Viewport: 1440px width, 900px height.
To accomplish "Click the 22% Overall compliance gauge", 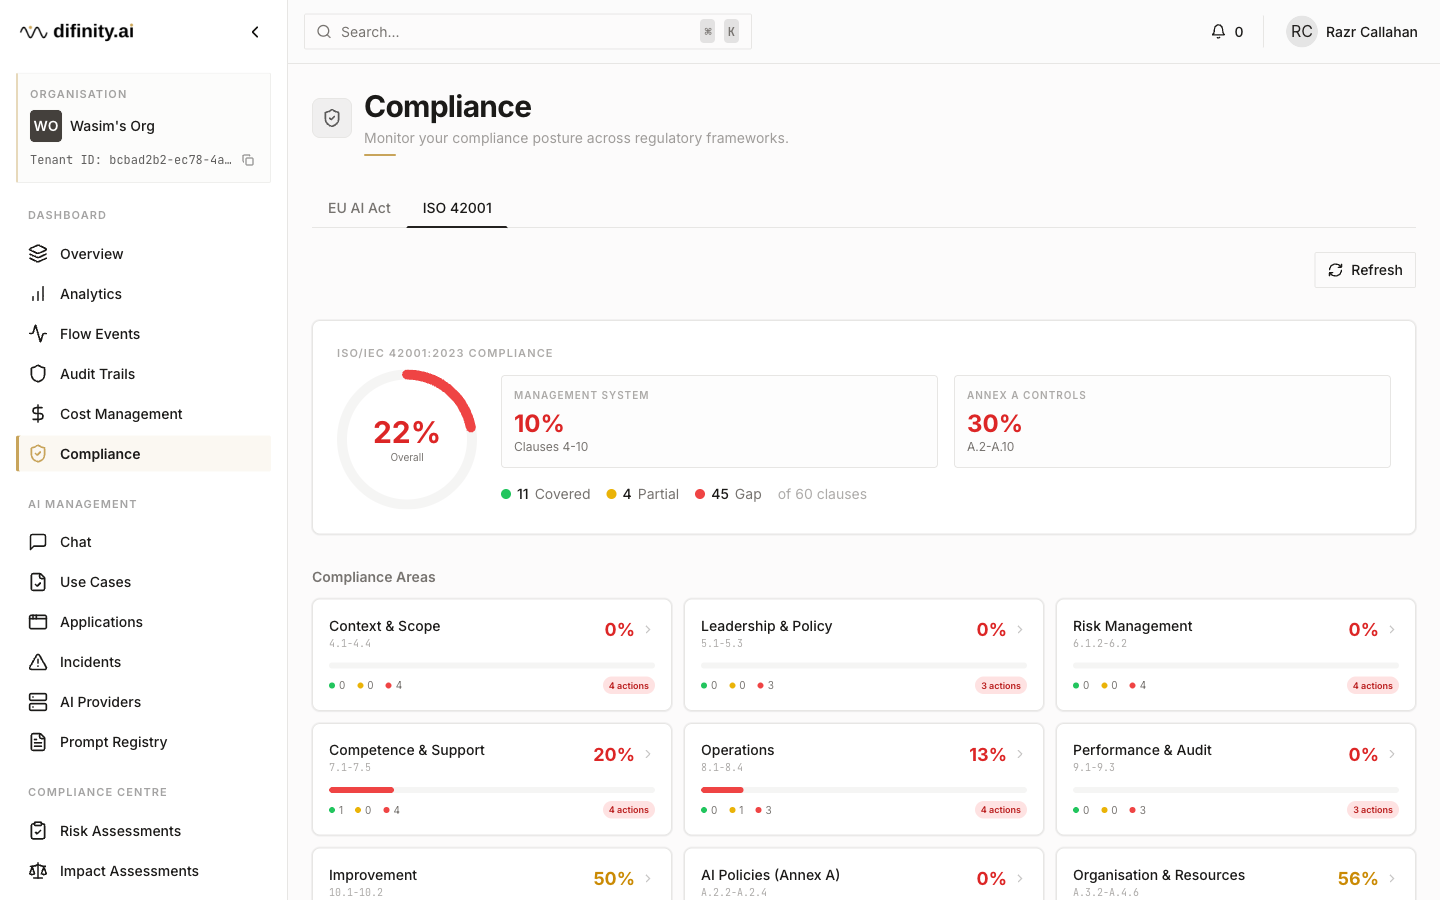I will [407, 440].
